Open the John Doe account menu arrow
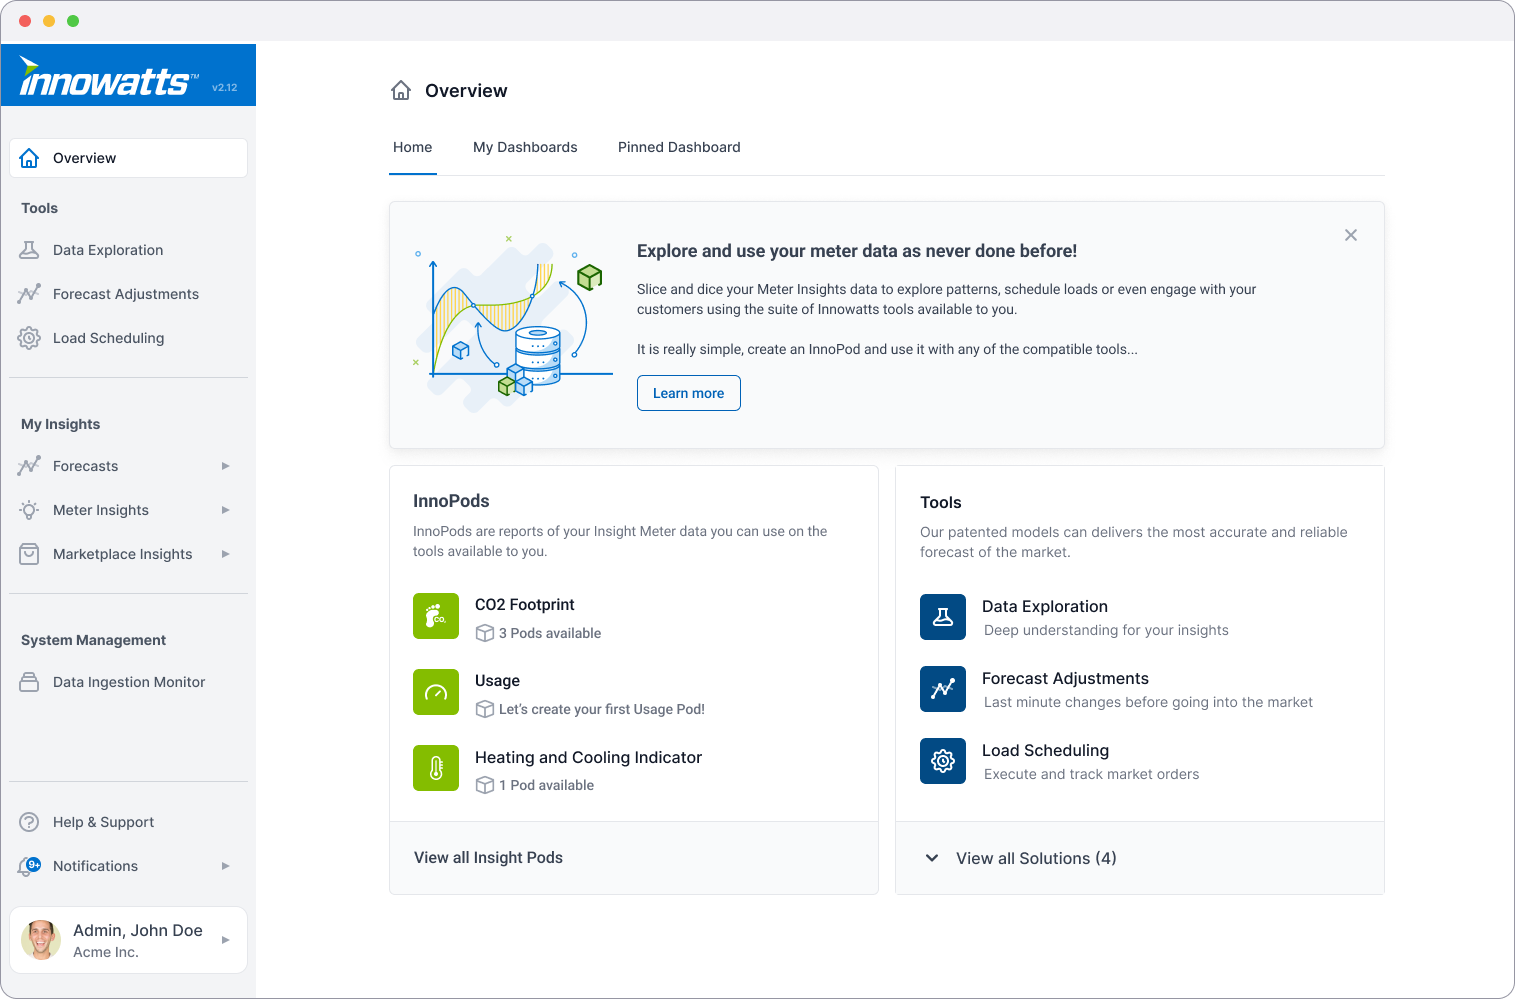Screen dimensions: 1515x999 coord(226,940)
